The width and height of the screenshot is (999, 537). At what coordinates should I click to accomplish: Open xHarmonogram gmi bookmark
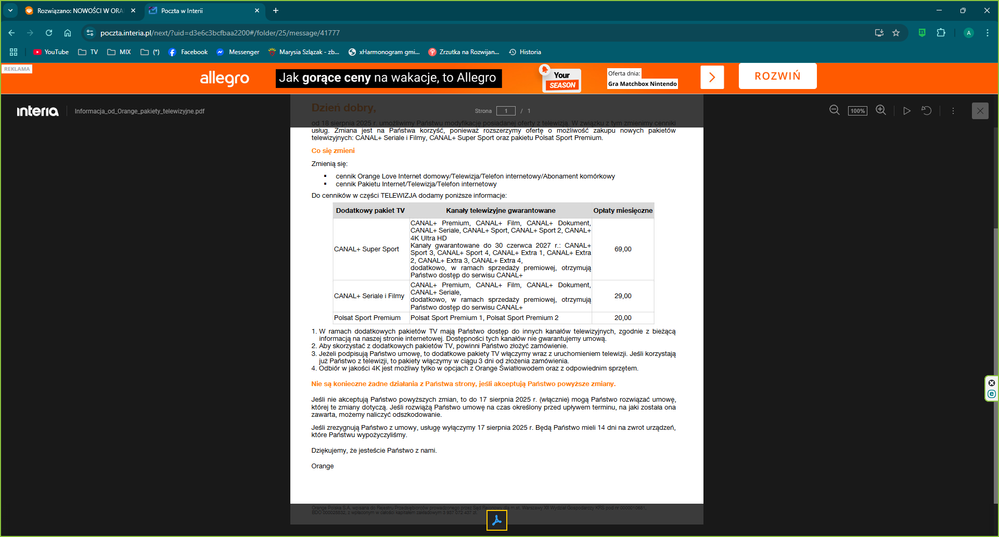[384, 52]
